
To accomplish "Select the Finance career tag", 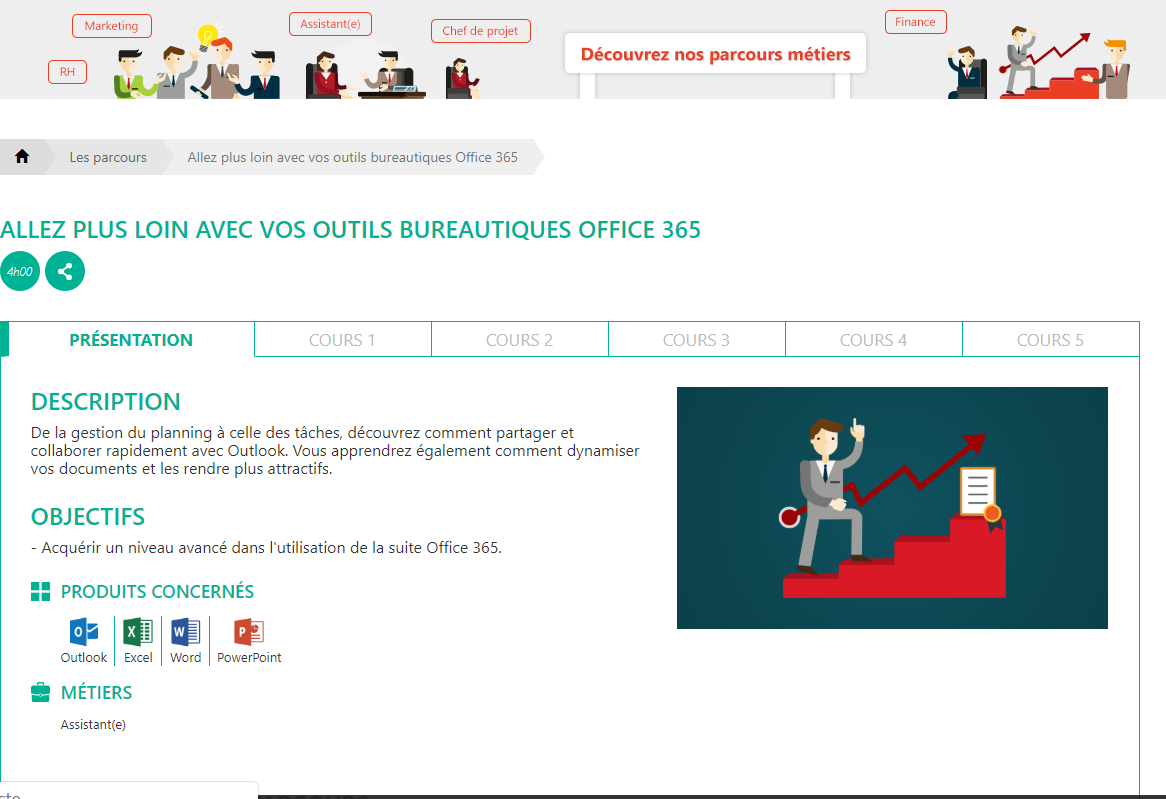I will 915,22.
